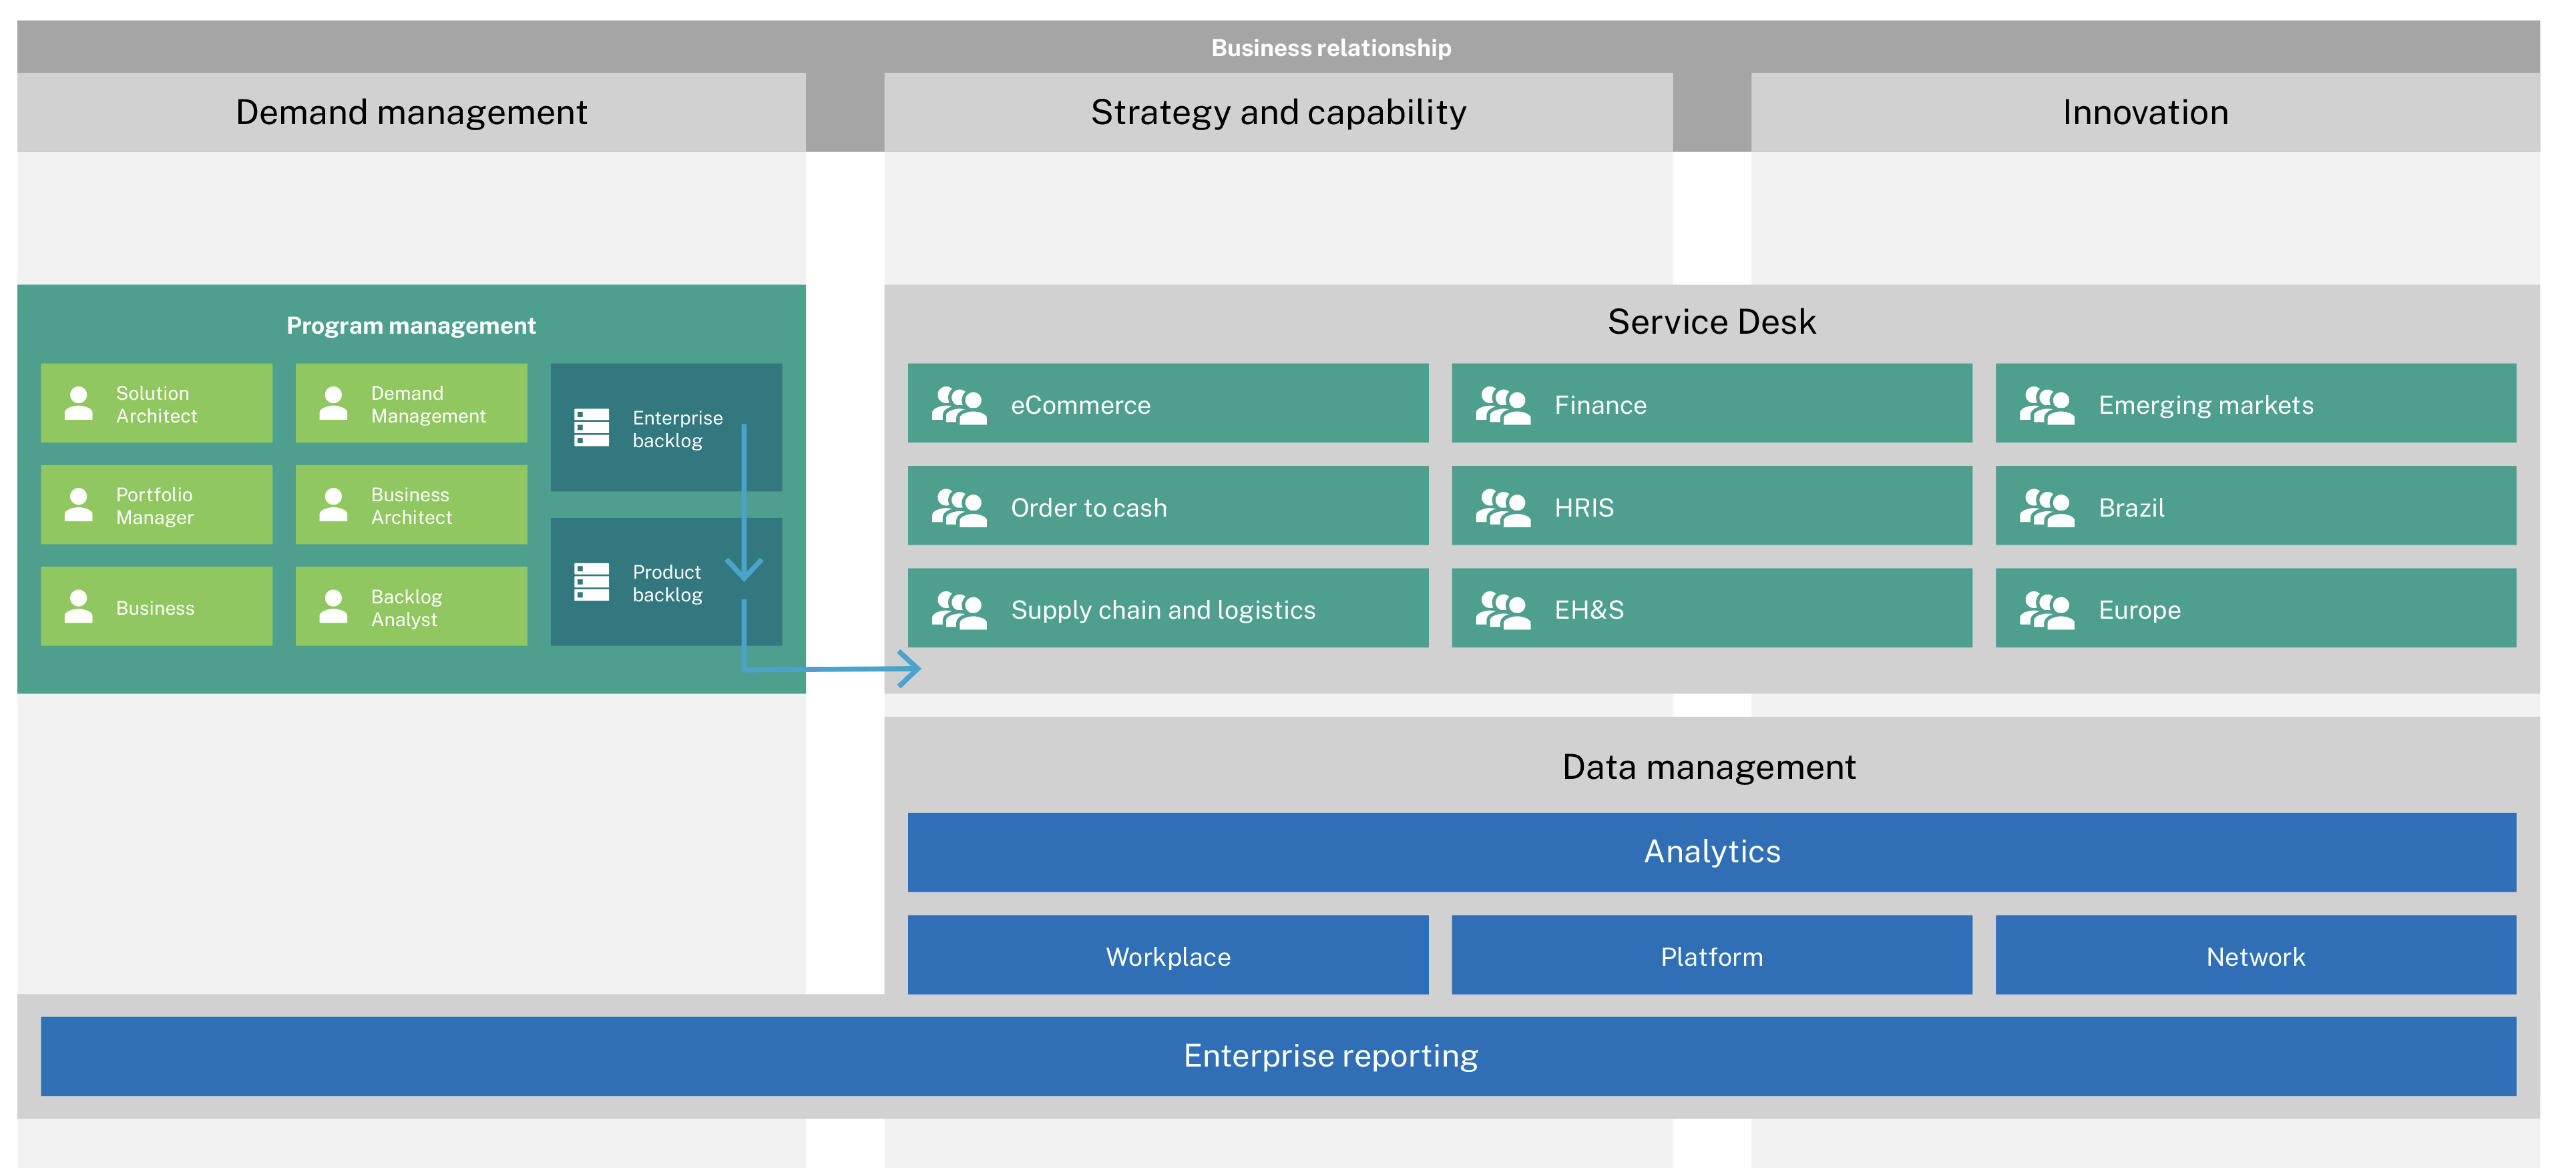Click the Solution Architect person icon
The height and width of the screenshot is (1168, 2560).
tap(78, 403)
